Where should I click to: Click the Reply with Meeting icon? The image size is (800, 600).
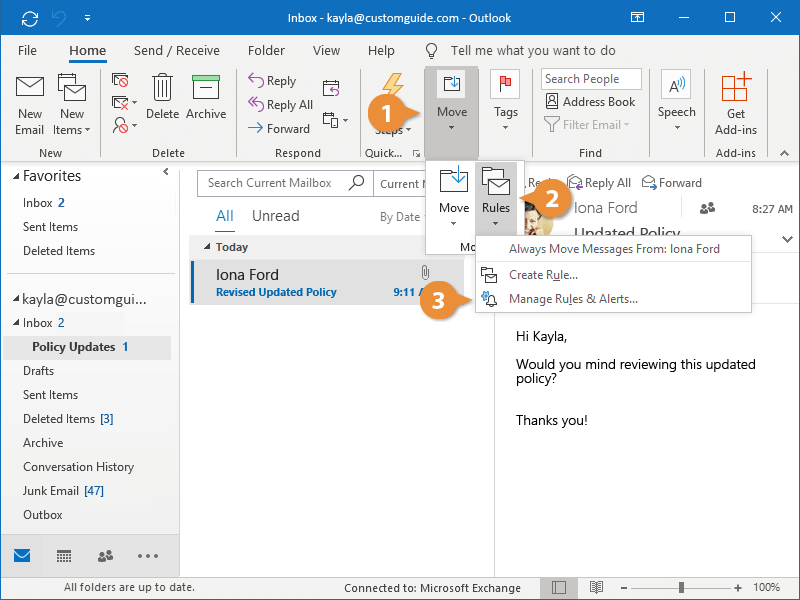click(331, 88)
